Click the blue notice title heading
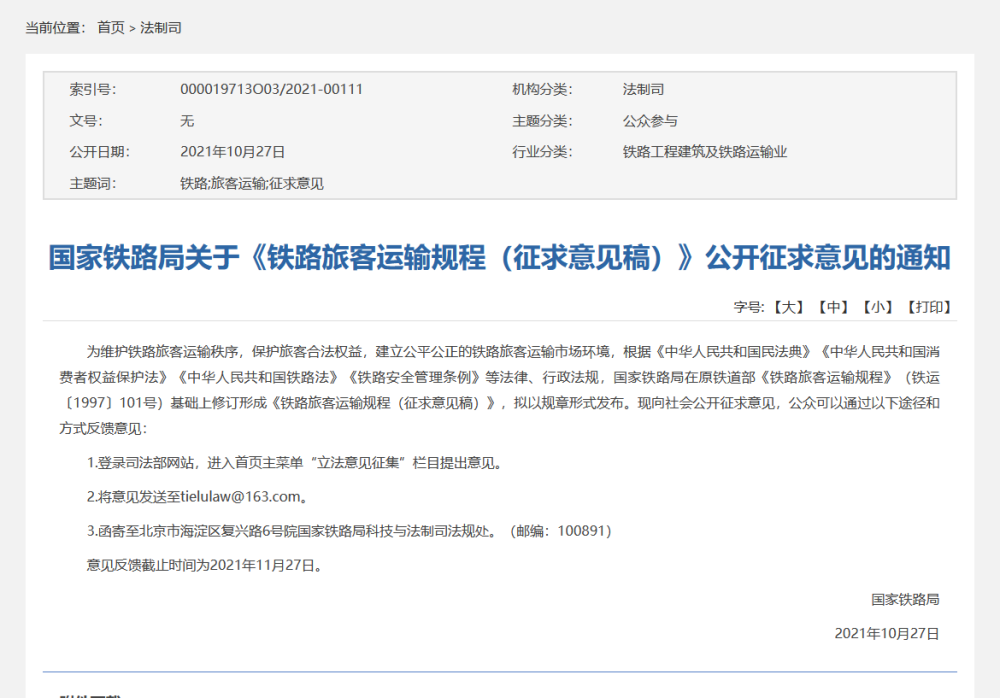 click(499, 258)
